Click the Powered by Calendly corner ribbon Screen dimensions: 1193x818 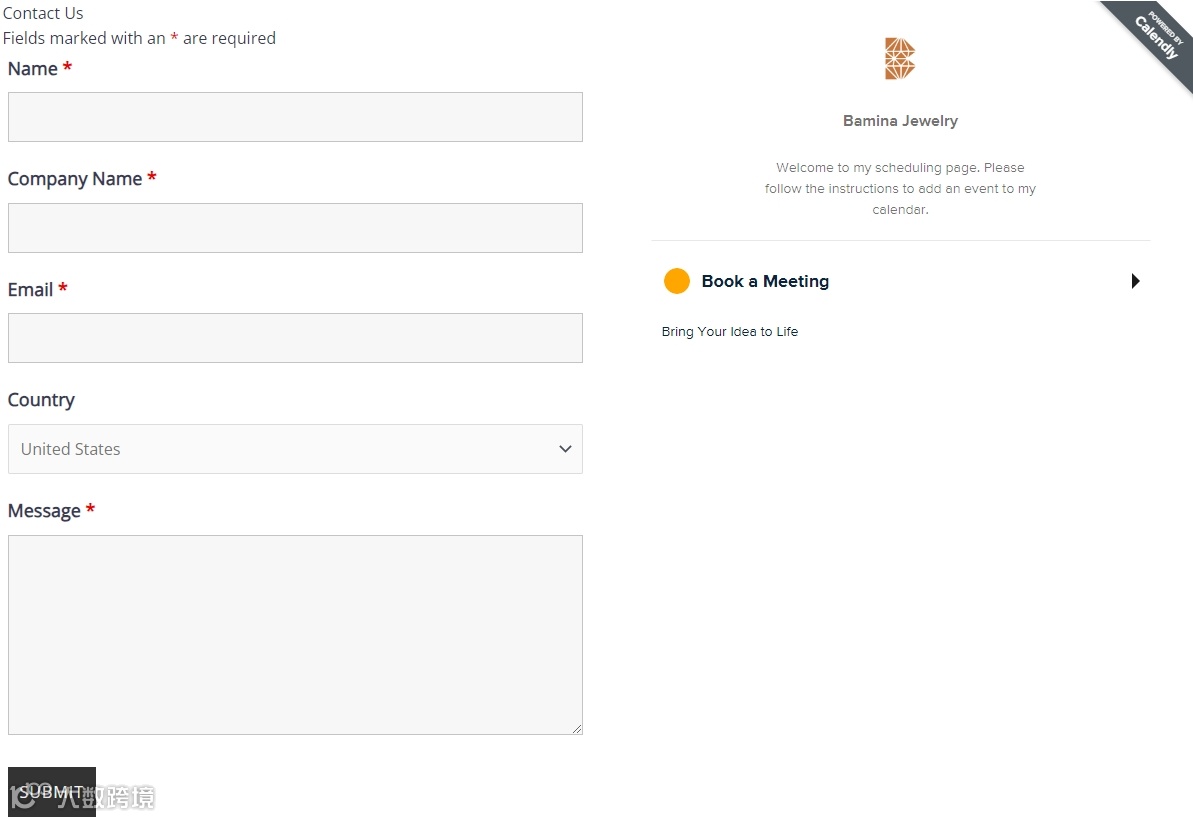point(1158,38)
